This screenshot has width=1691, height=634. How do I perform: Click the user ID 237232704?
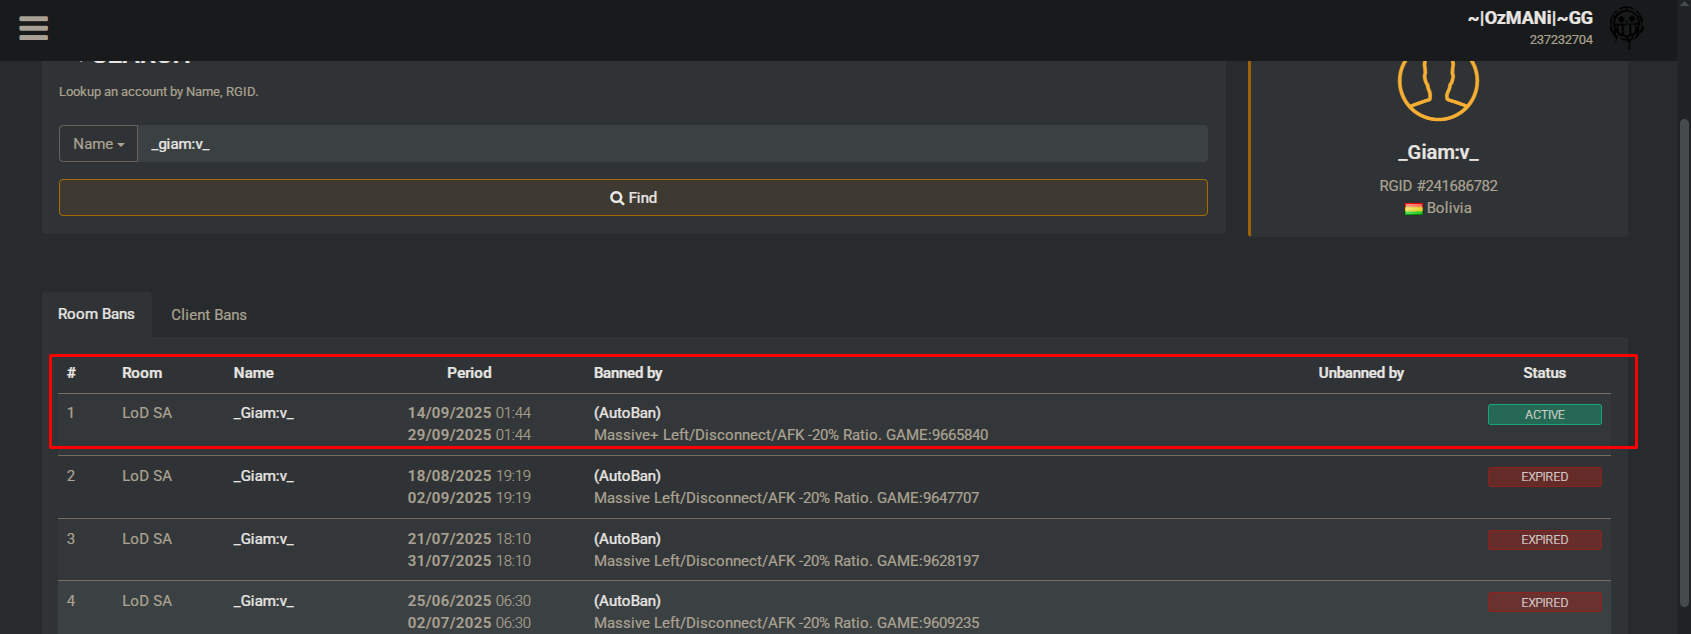coord(1561,40)
